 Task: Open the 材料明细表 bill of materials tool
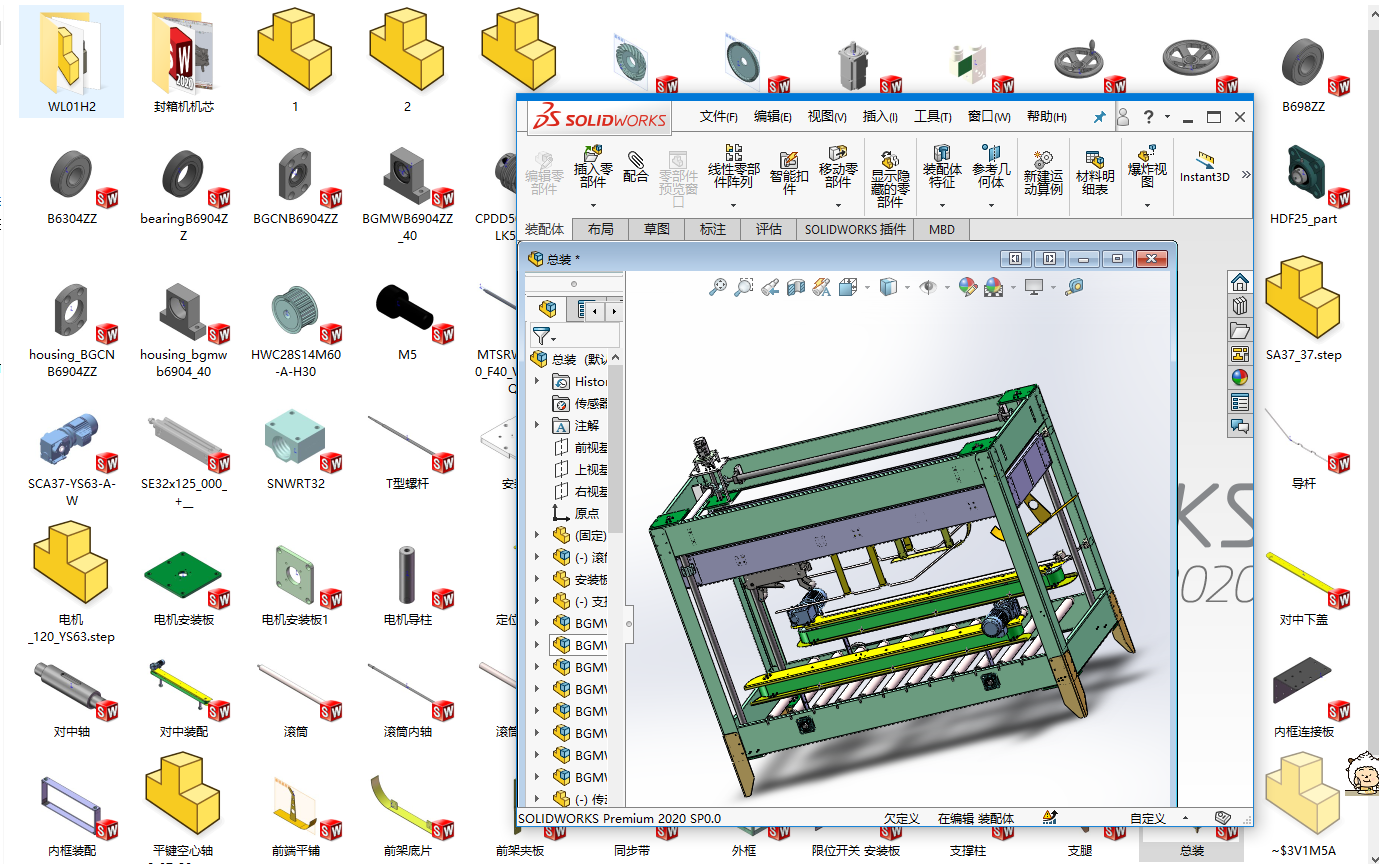coord(1094,172)
